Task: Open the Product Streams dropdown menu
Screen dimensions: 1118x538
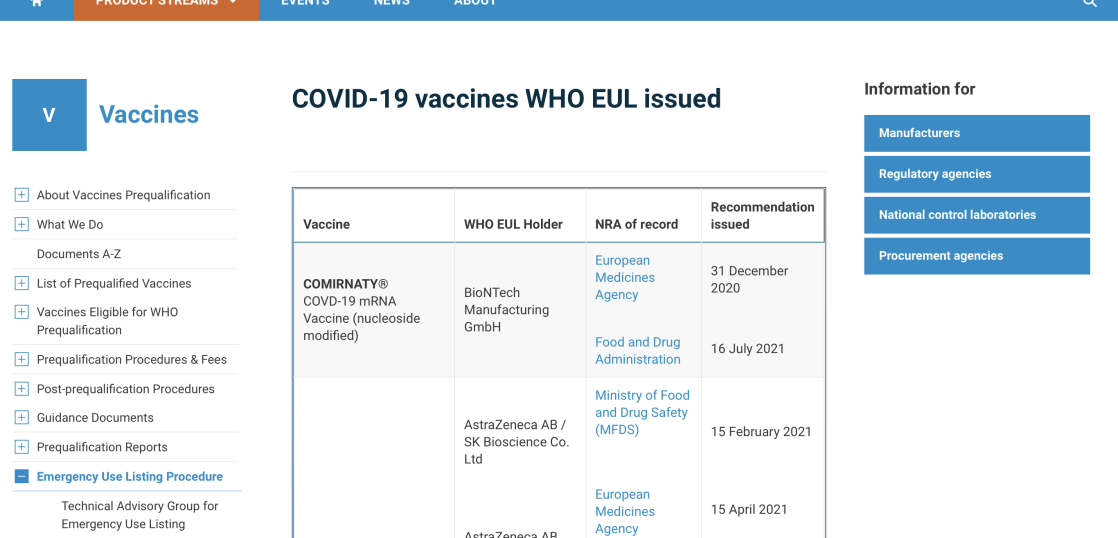Action: coord(166,4)
